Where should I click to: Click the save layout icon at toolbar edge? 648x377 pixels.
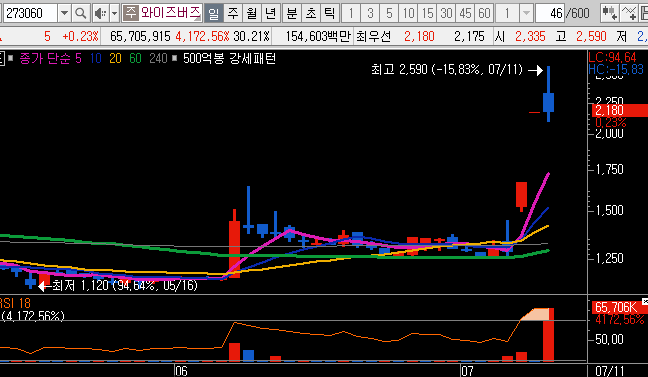[x=644, y=13]
